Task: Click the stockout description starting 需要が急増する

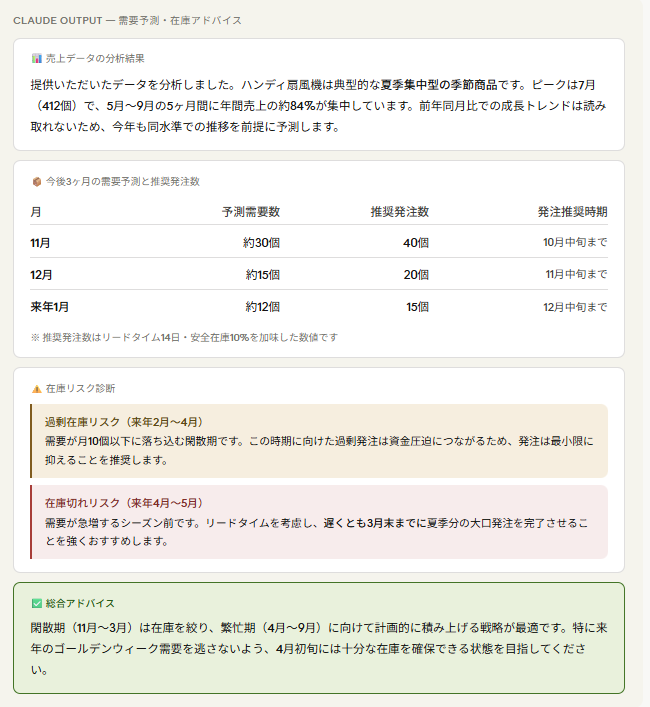Action: coord(316,532)
